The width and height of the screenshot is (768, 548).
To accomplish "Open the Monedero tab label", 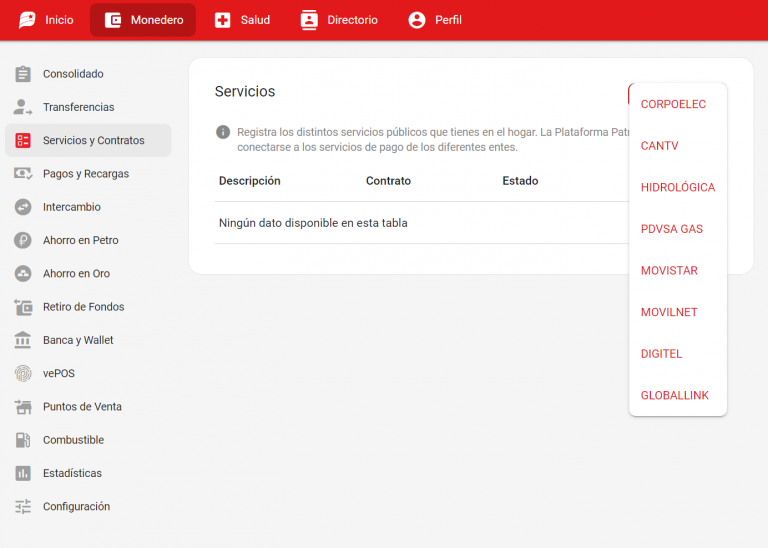I will point(157,20).
